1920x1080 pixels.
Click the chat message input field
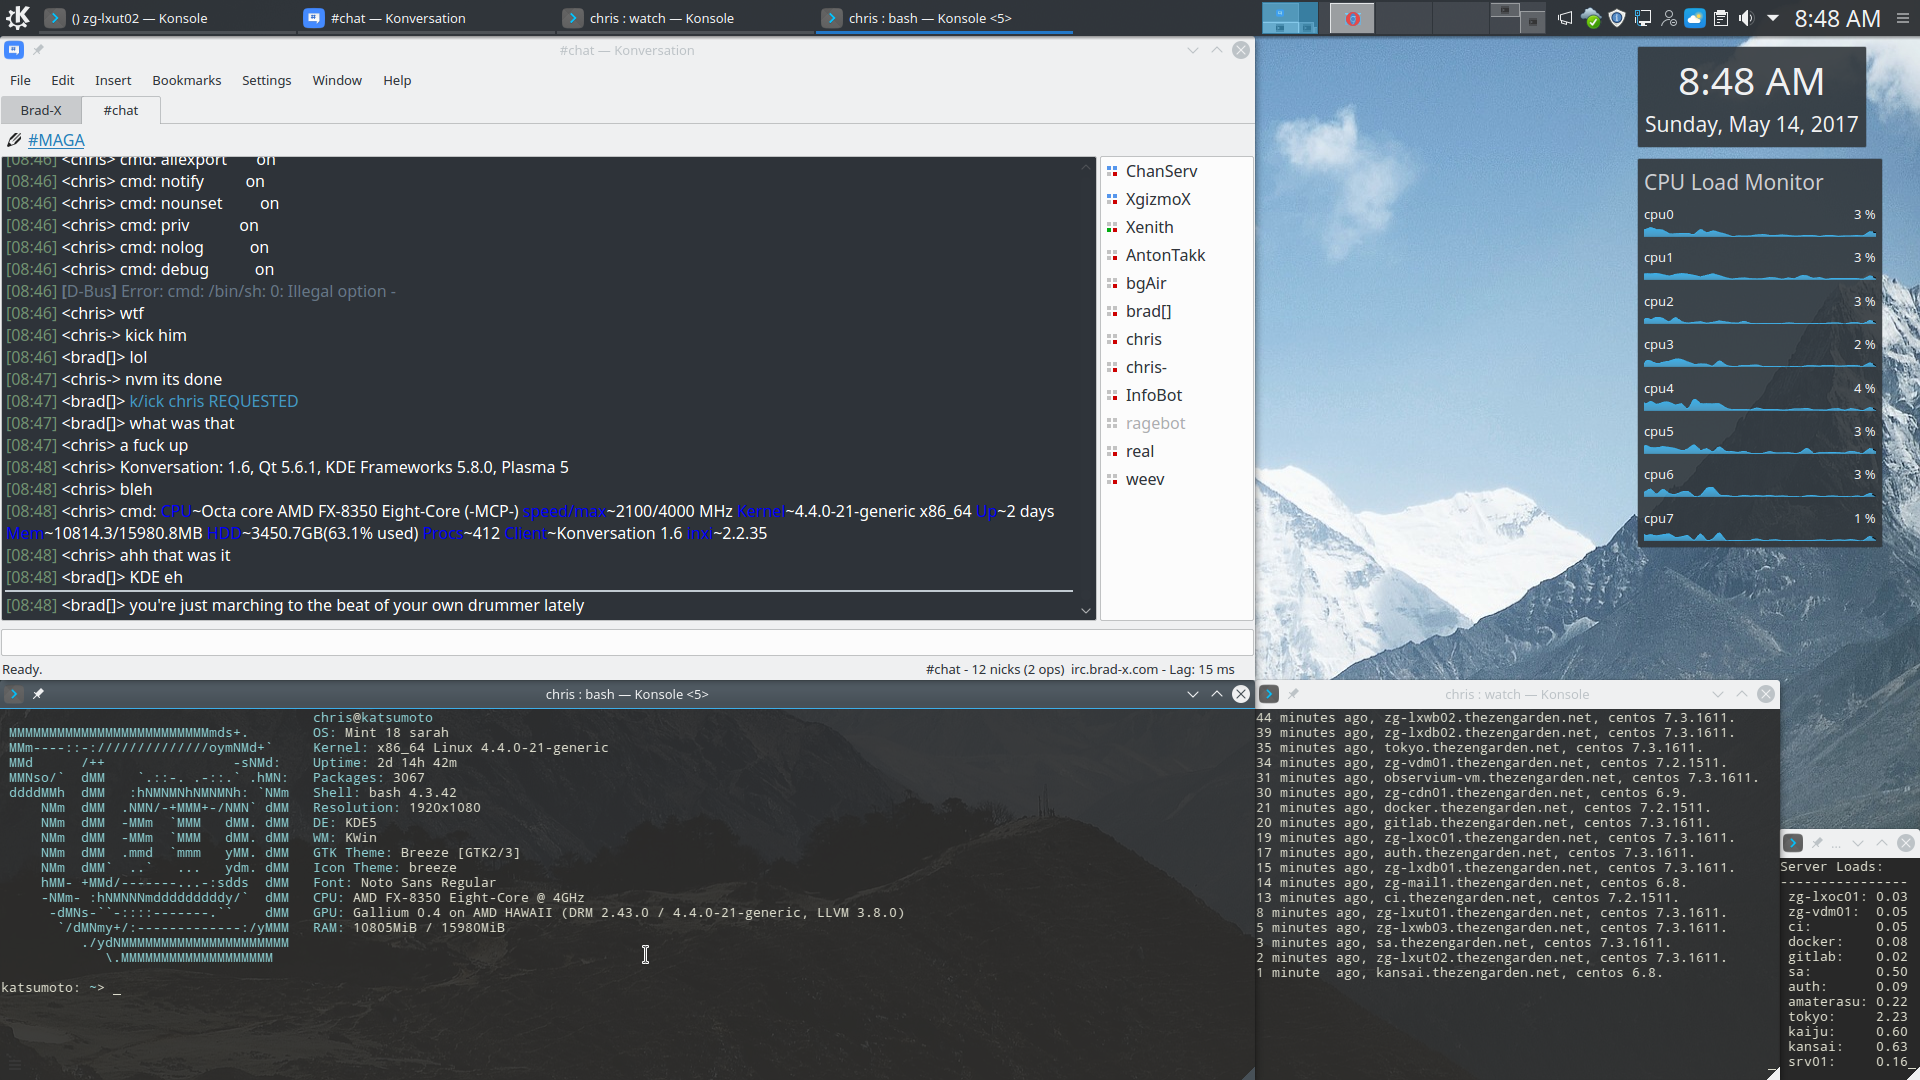[x=627, y=642]
